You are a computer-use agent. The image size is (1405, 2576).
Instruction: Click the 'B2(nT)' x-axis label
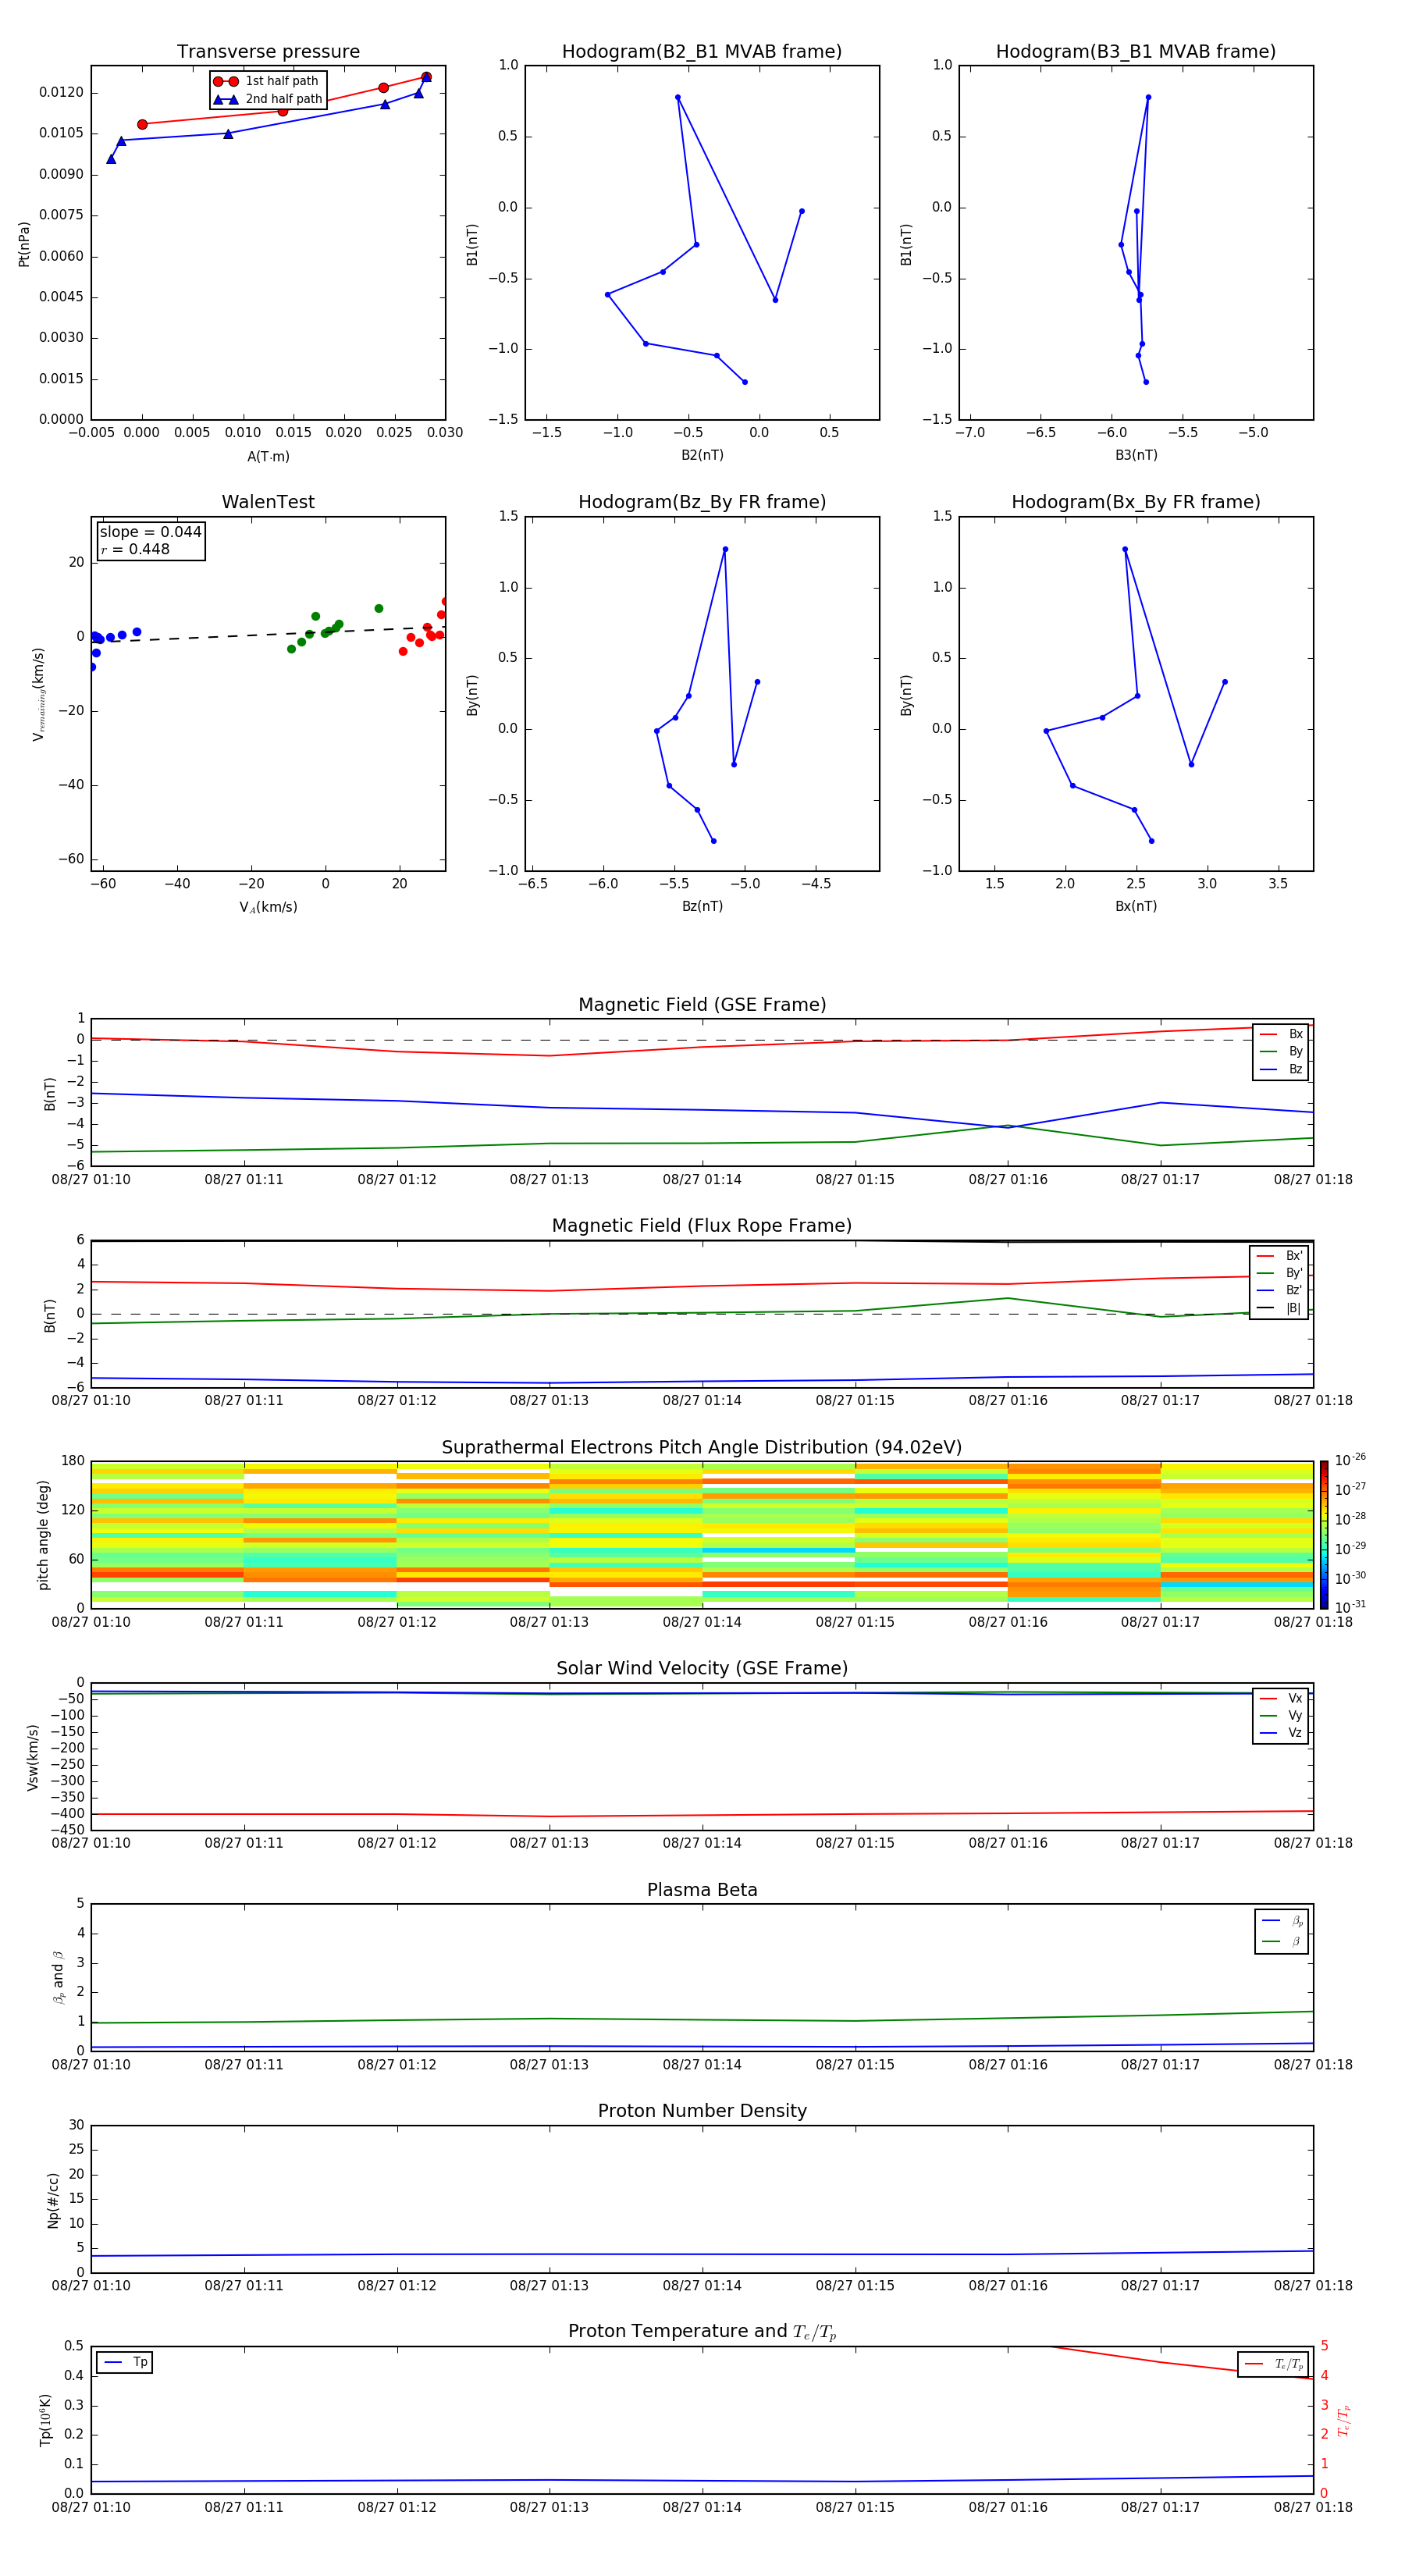click(702, 455)
